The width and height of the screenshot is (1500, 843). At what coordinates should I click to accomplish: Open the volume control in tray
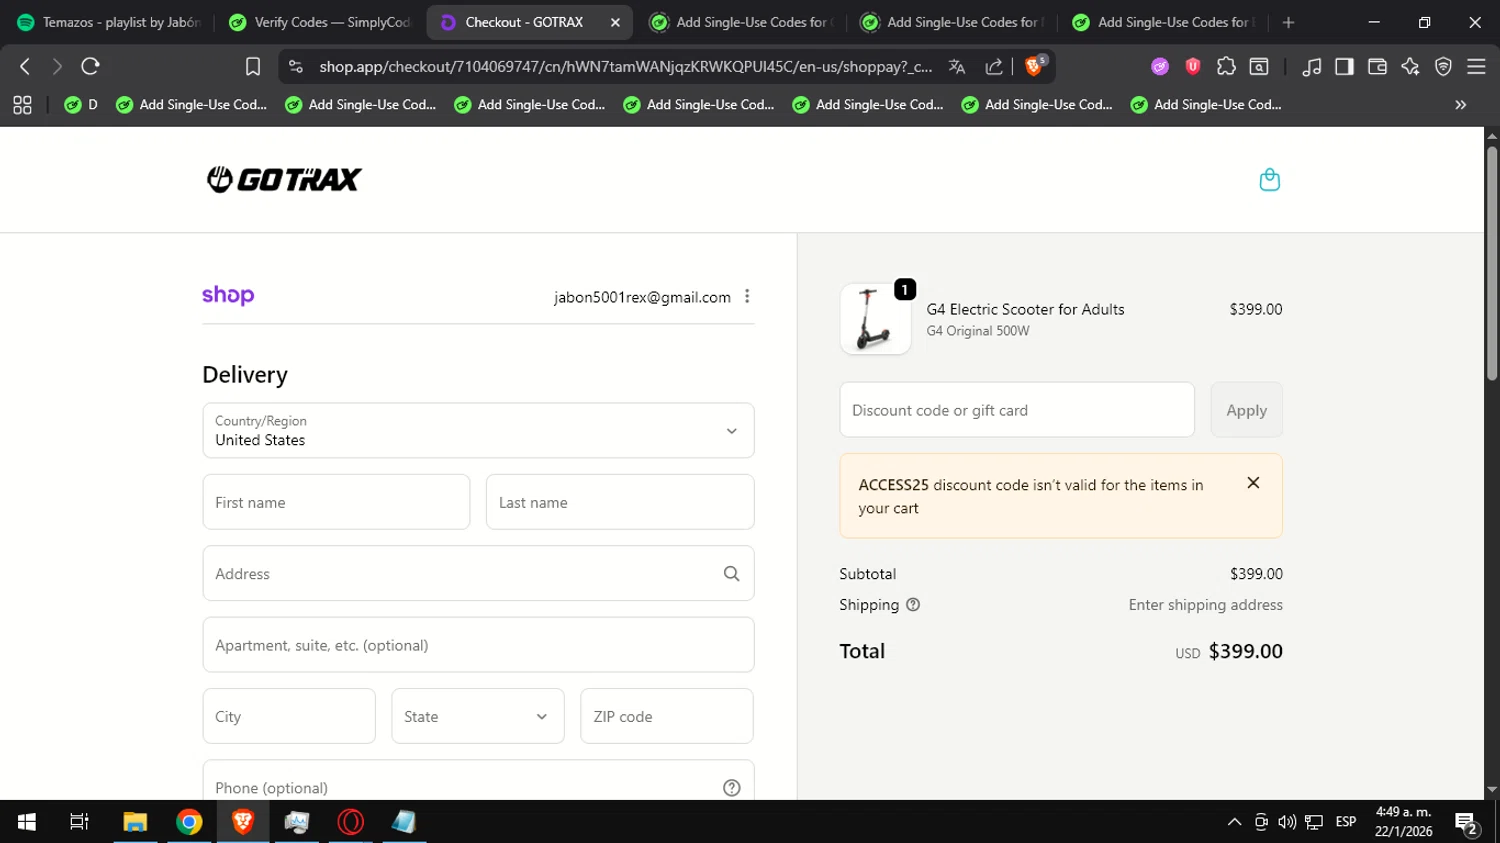1287,822
